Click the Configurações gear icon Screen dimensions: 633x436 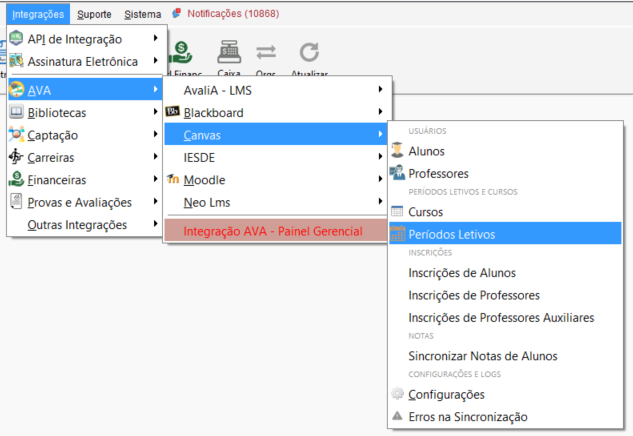[397, 393]
